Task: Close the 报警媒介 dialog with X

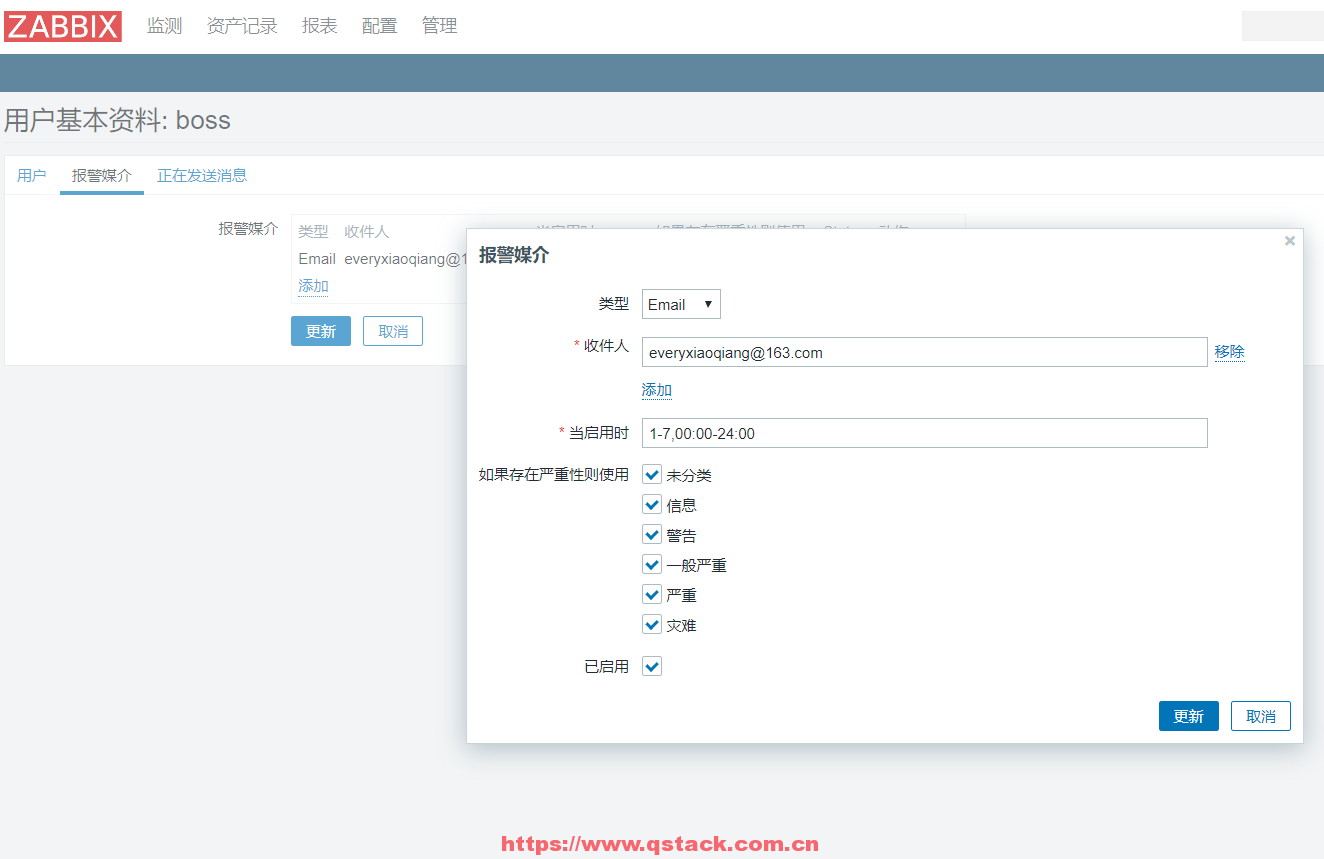Action: (x=1289, y=241)
